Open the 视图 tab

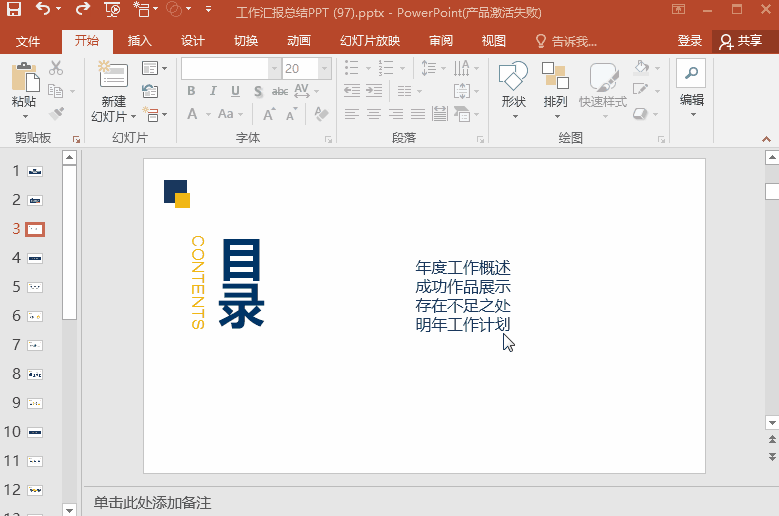[494, 41]
